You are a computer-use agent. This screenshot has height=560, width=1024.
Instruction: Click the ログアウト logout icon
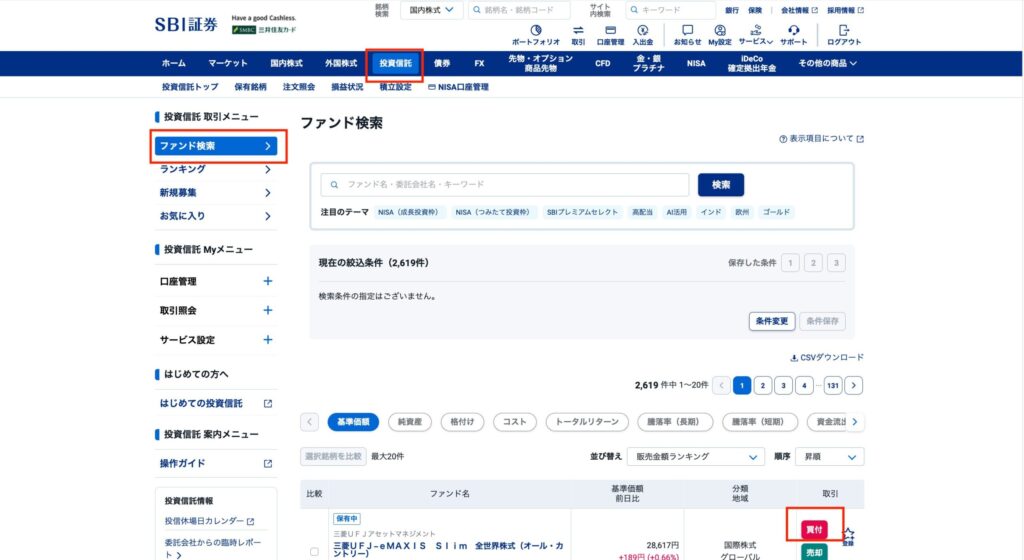point(844,31)
